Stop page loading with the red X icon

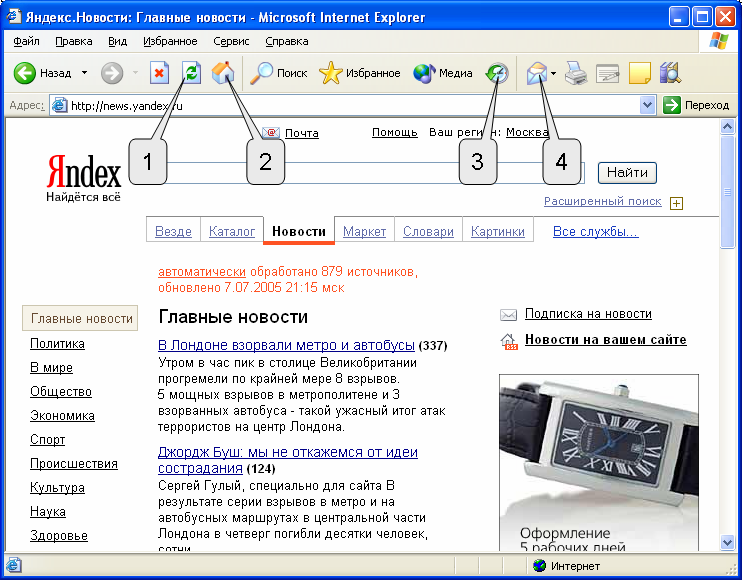click(x=159, y=73)
